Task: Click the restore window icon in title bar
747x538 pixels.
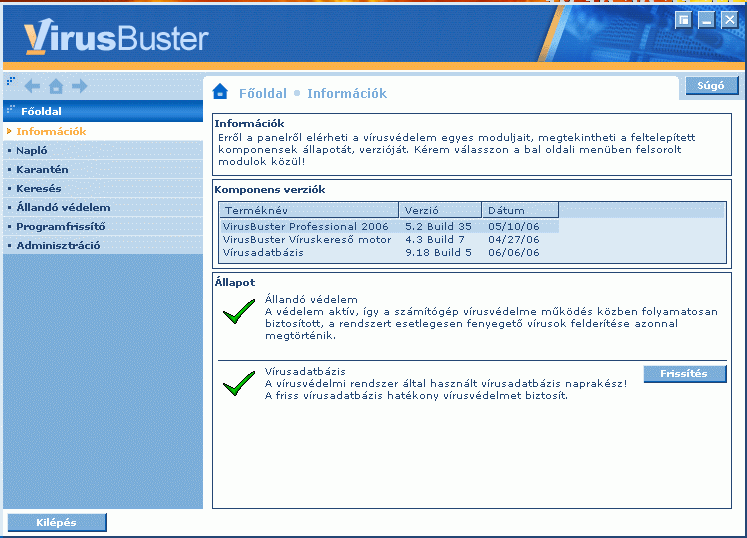Action: click(x=684, y=20)
